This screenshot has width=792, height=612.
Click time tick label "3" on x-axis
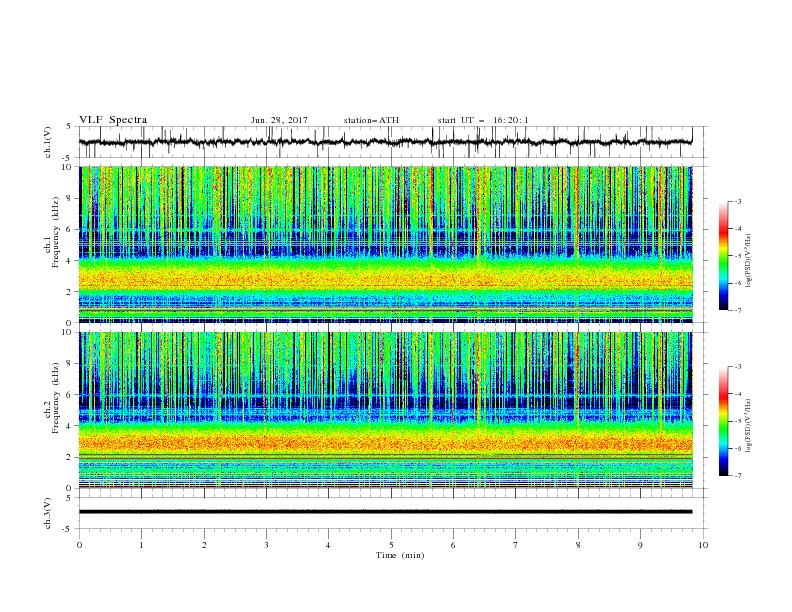[266, 545]
